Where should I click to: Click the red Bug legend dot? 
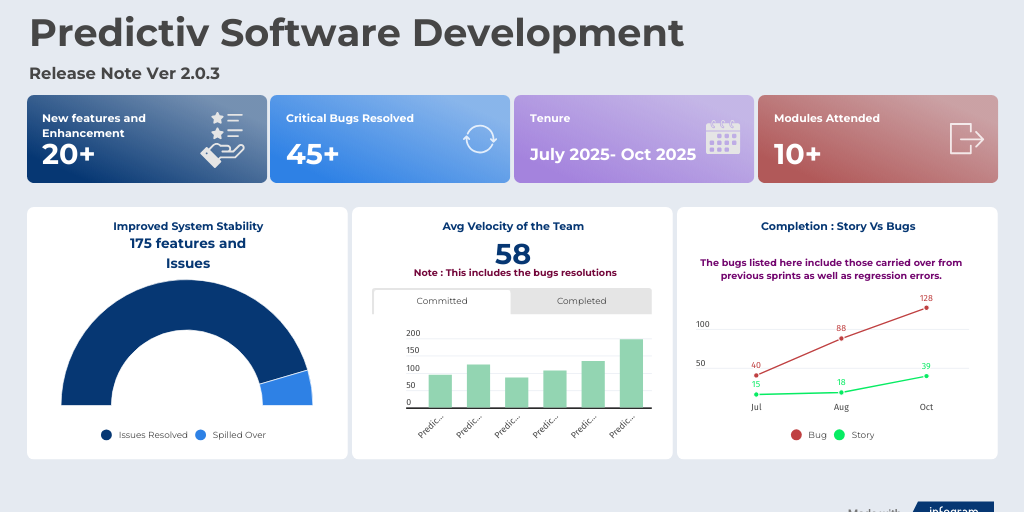(796, 435)
